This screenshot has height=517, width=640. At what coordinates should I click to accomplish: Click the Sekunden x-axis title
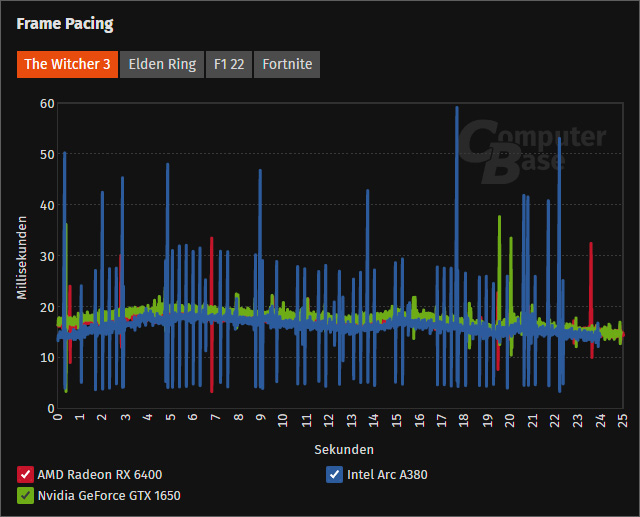[343, 449]
